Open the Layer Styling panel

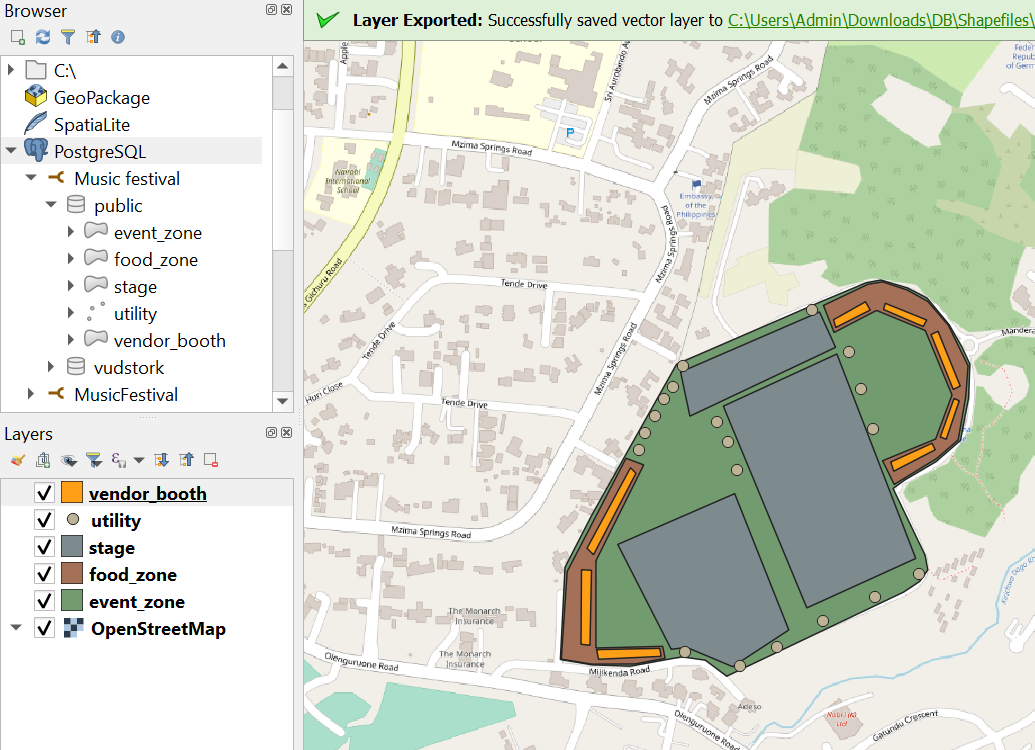17,460
